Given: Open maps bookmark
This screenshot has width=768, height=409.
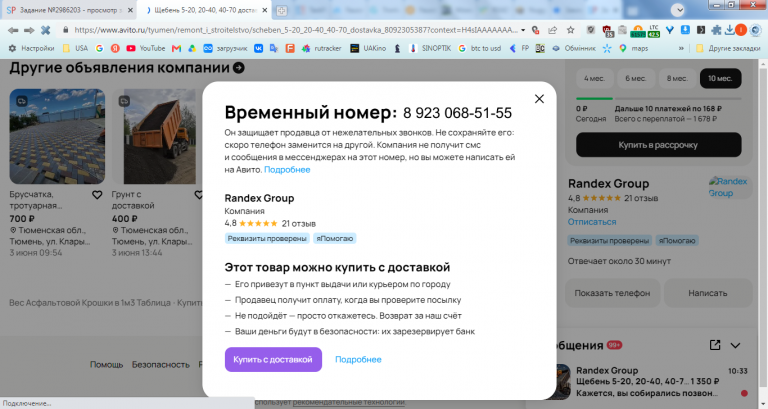Looking at the screenshot, I should point(633,48).
